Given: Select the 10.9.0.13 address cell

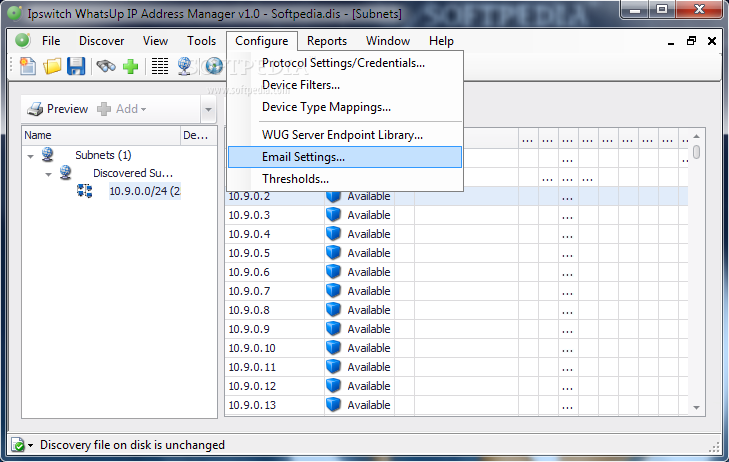Looking at the screenshot, I should point(274,405).
